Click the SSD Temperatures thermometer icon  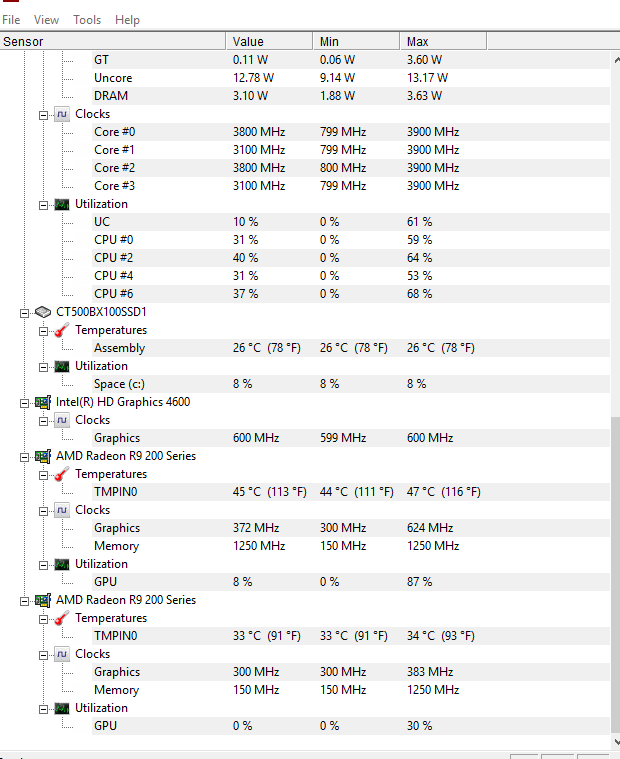pos(62,330)
